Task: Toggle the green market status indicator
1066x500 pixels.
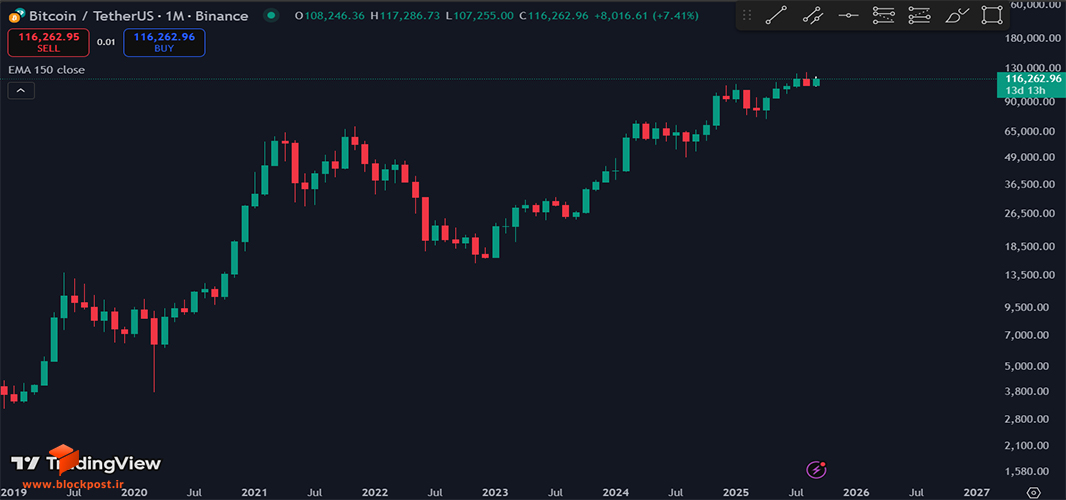Action: coord(272,16)
